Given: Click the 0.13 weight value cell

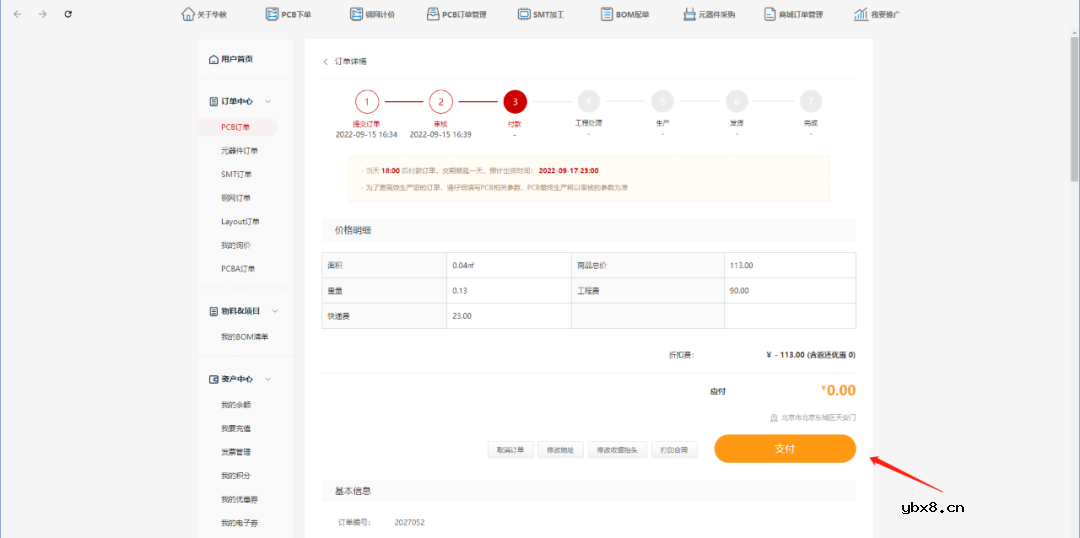Looking at the screenshot, I should pos(509,291).
